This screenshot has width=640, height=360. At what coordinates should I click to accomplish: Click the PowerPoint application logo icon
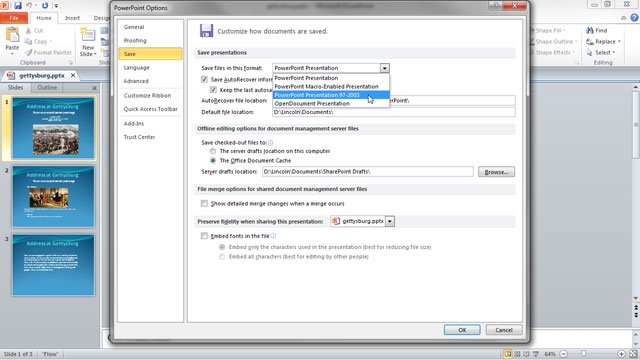pos(4,6)
